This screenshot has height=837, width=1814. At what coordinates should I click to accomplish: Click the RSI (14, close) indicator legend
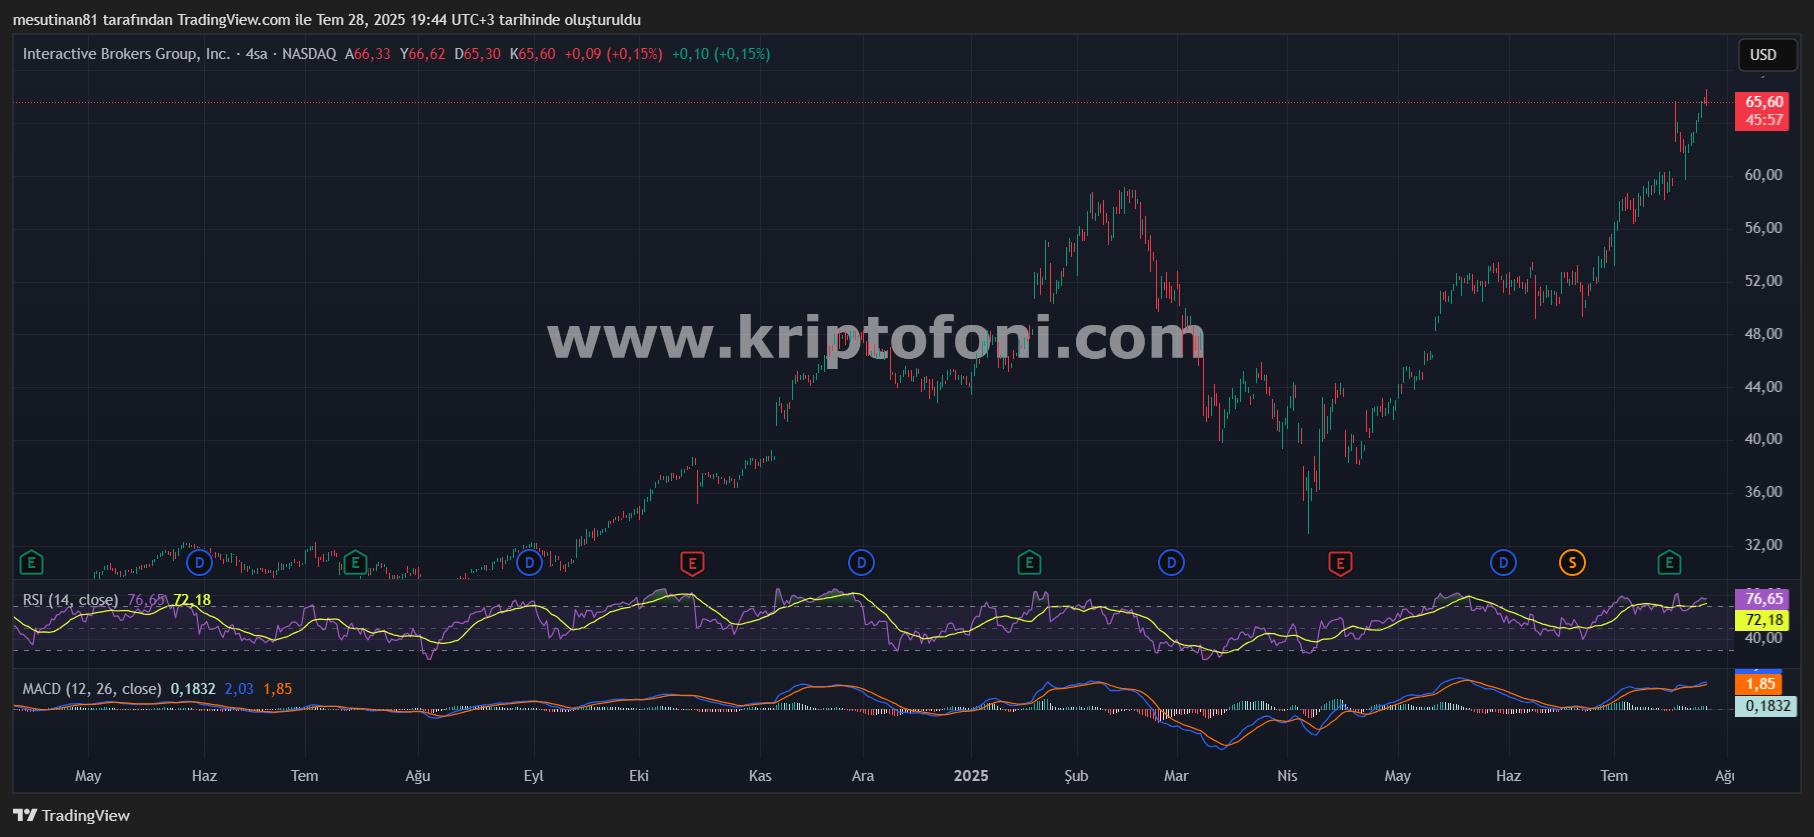tap(70, 600)
